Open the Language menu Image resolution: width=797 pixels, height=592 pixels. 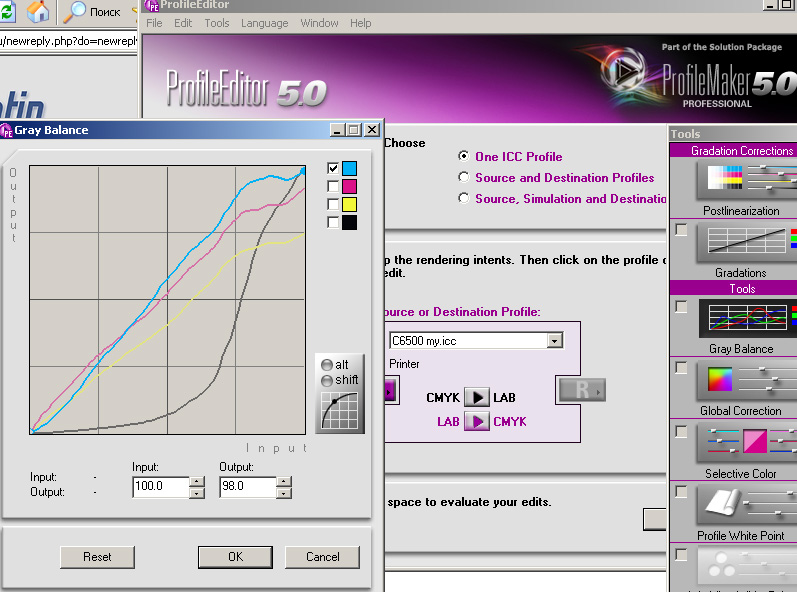pos(264,23)
